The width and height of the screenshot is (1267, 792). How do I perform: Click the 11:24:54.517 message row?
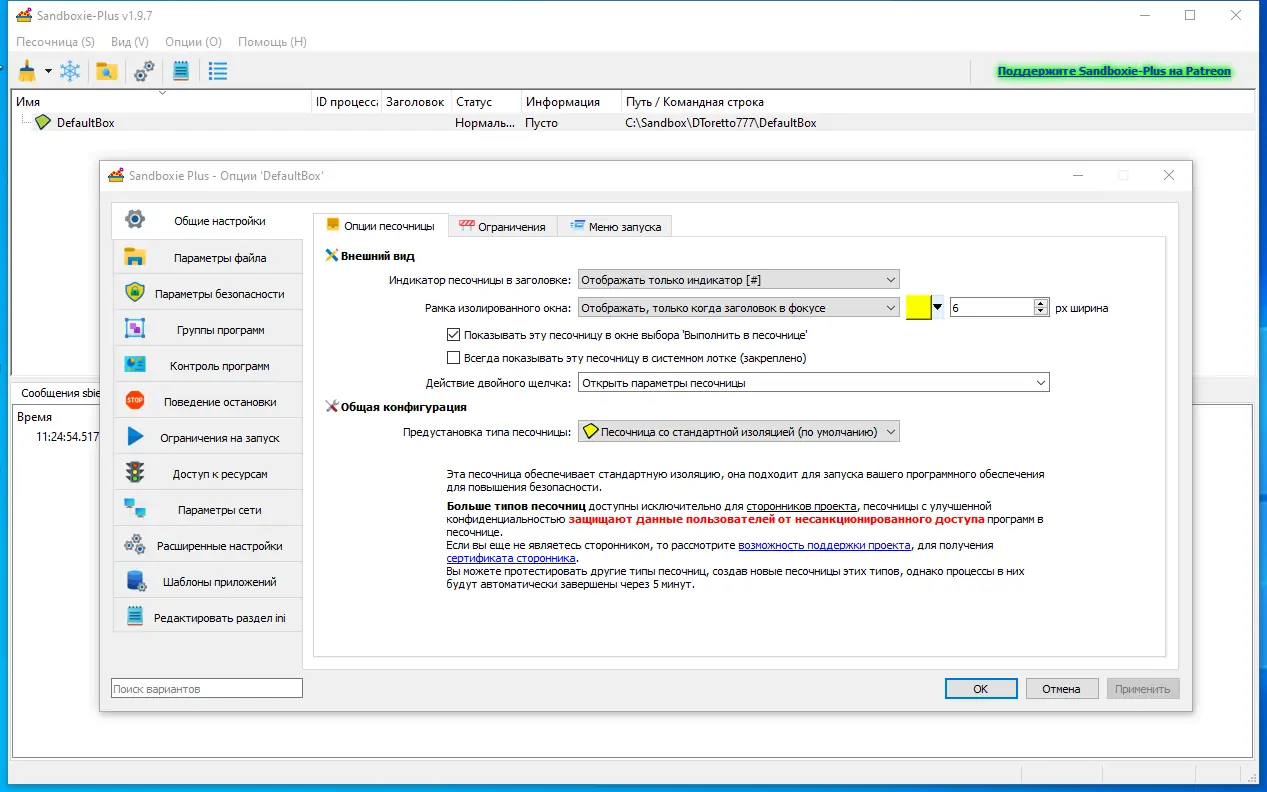point(67,437)
